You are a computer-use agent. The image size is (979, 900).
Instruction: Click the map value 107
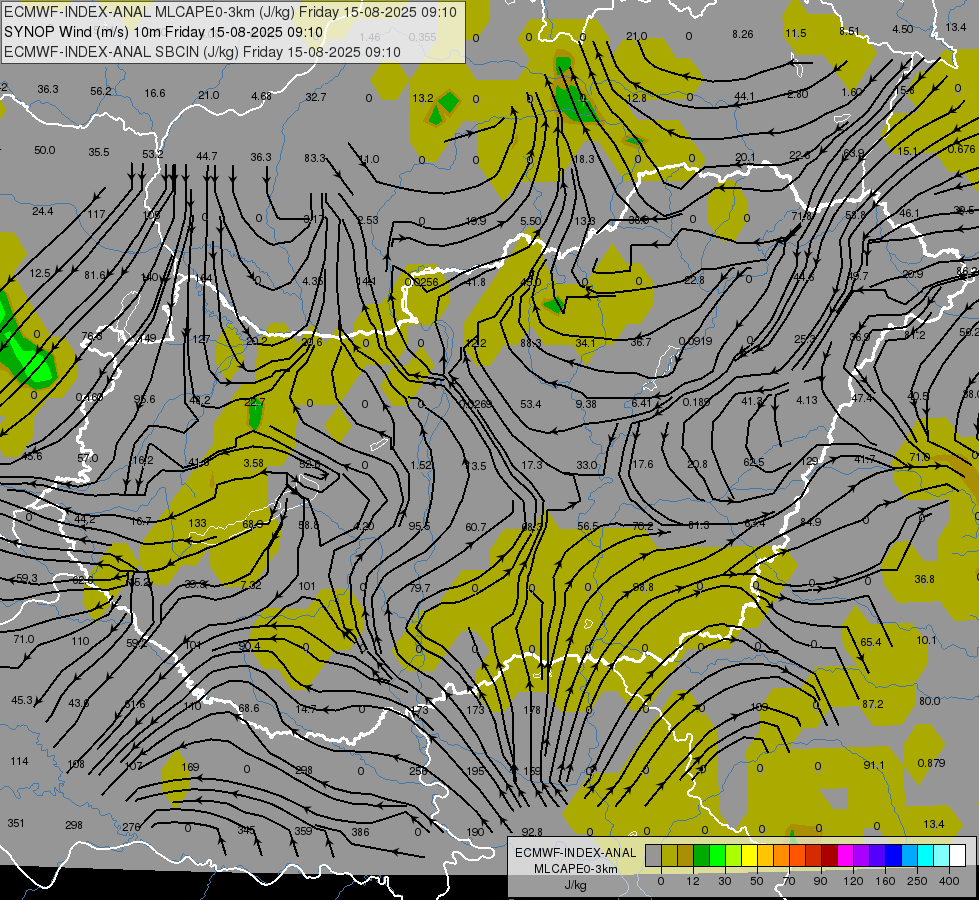[x=134, y=766]
